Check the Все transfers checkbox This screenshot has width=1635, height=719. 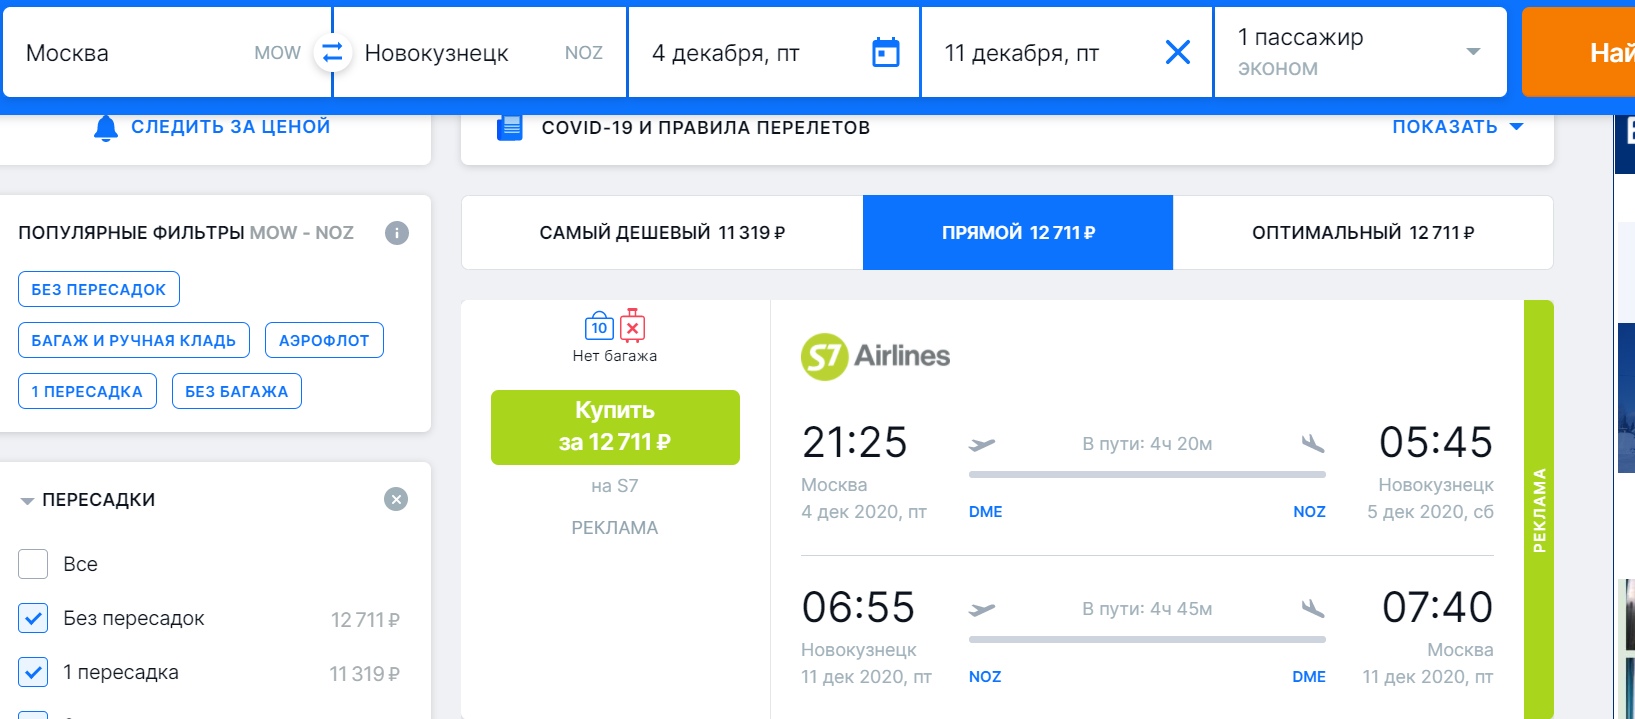pos(33,564)
